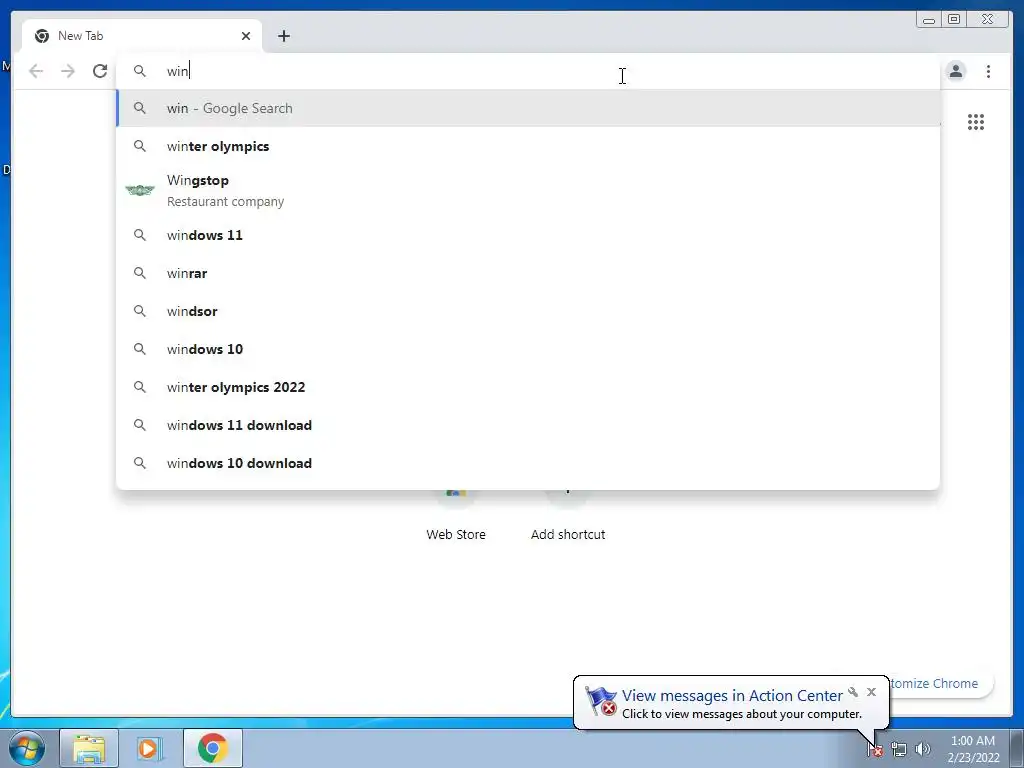Pick the 'windows 11' suggestion

528,235
